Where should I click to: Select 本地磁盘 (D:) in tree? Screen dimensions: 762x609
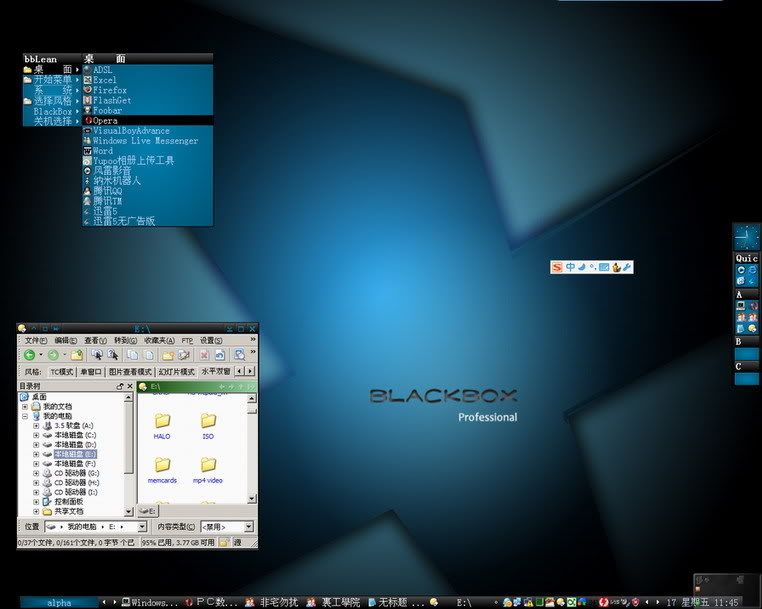pos(75,444)
